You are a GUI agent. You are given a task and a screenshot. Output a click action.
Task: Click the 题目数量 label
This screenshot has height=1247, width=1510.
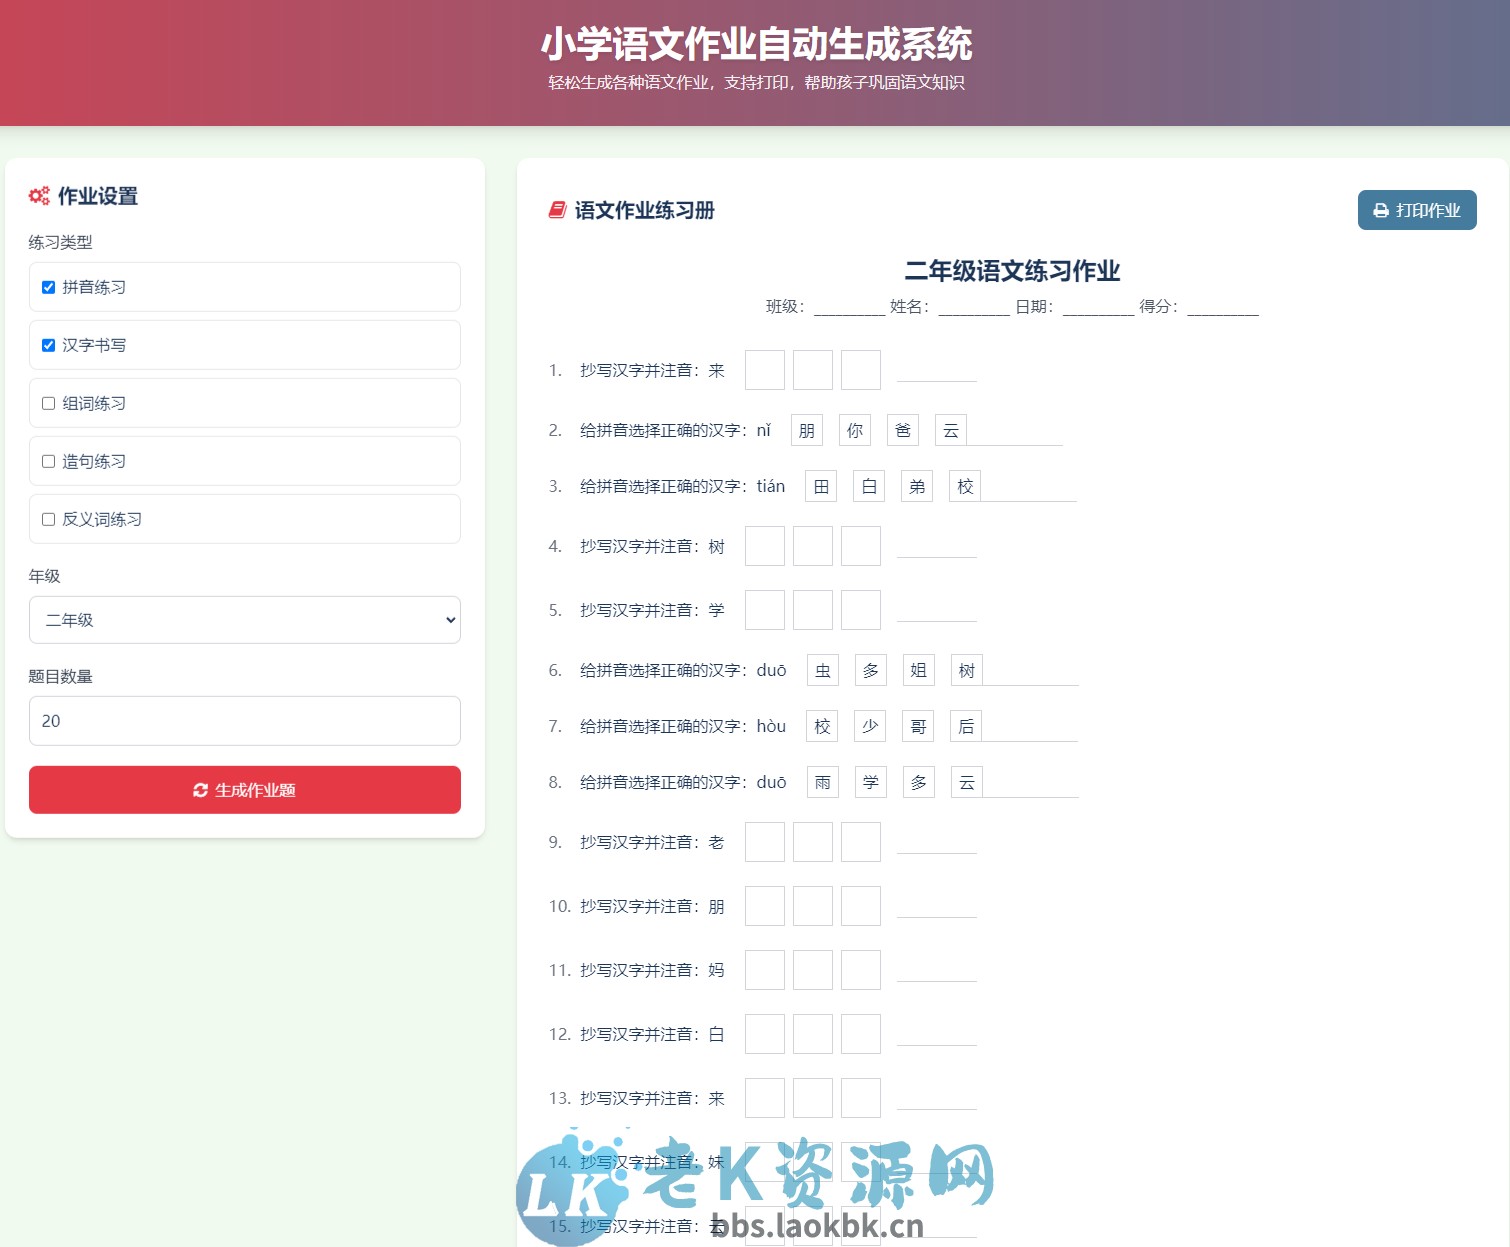tap(61, 676)
